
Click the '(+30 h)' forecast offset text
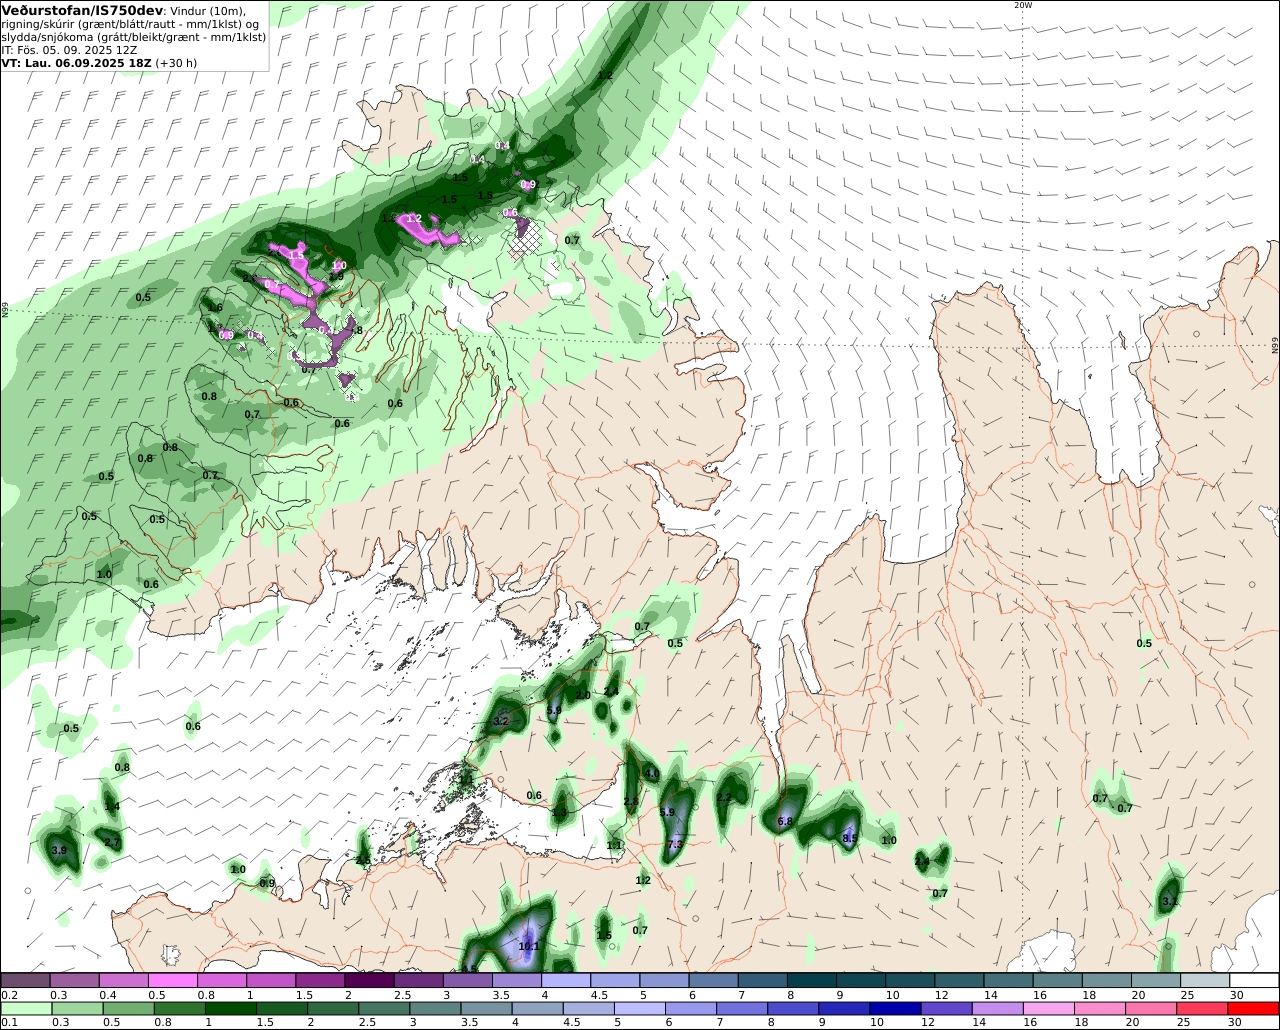[175, 62]
